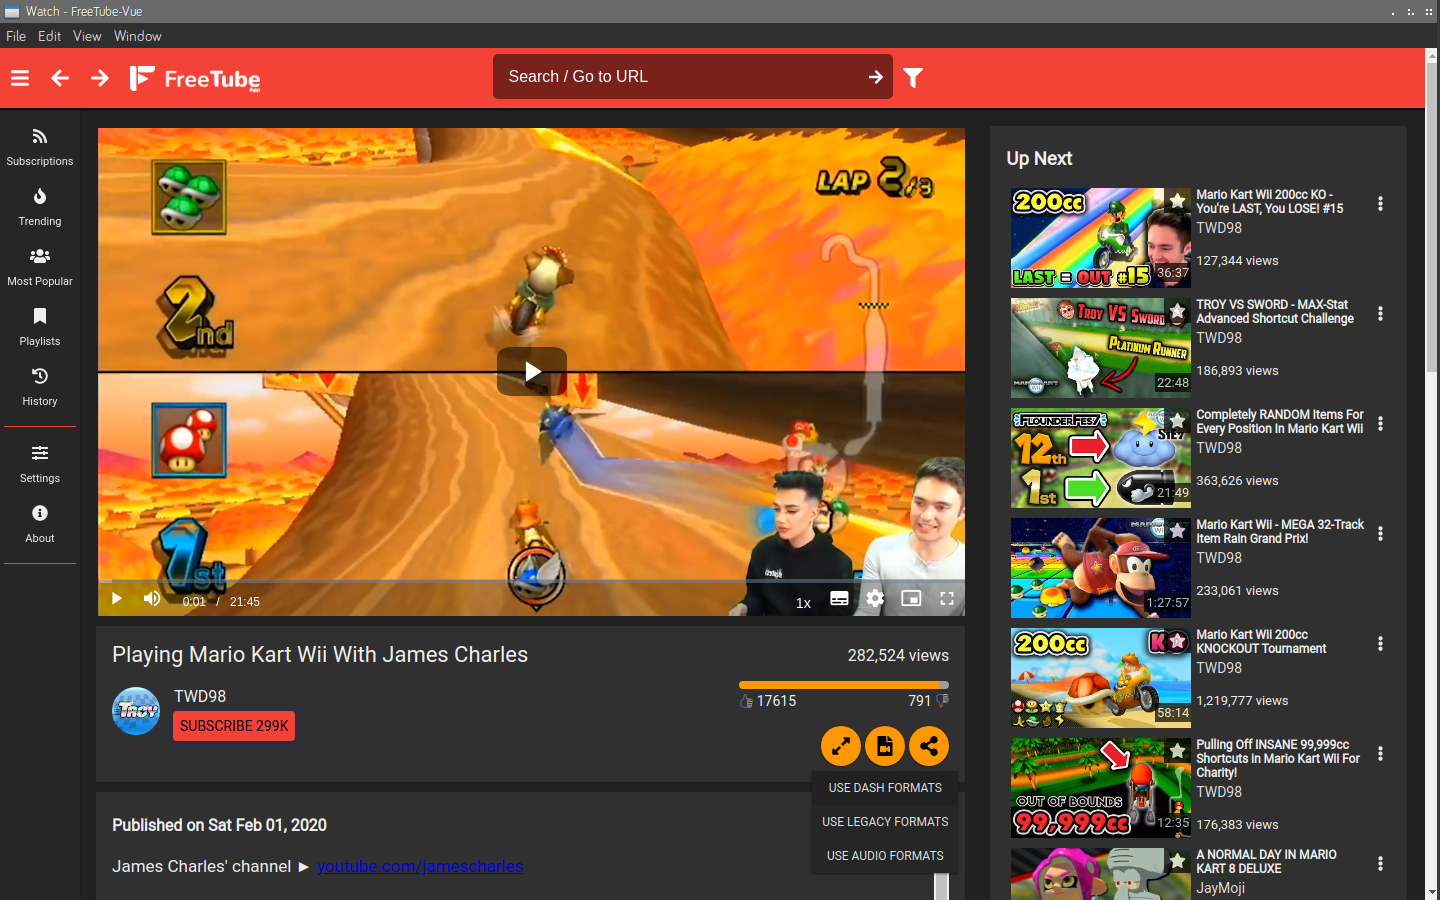The image size is (1440, 900).
Task: Open the search filters funnel icon
Action: click(x=913, y=78)
